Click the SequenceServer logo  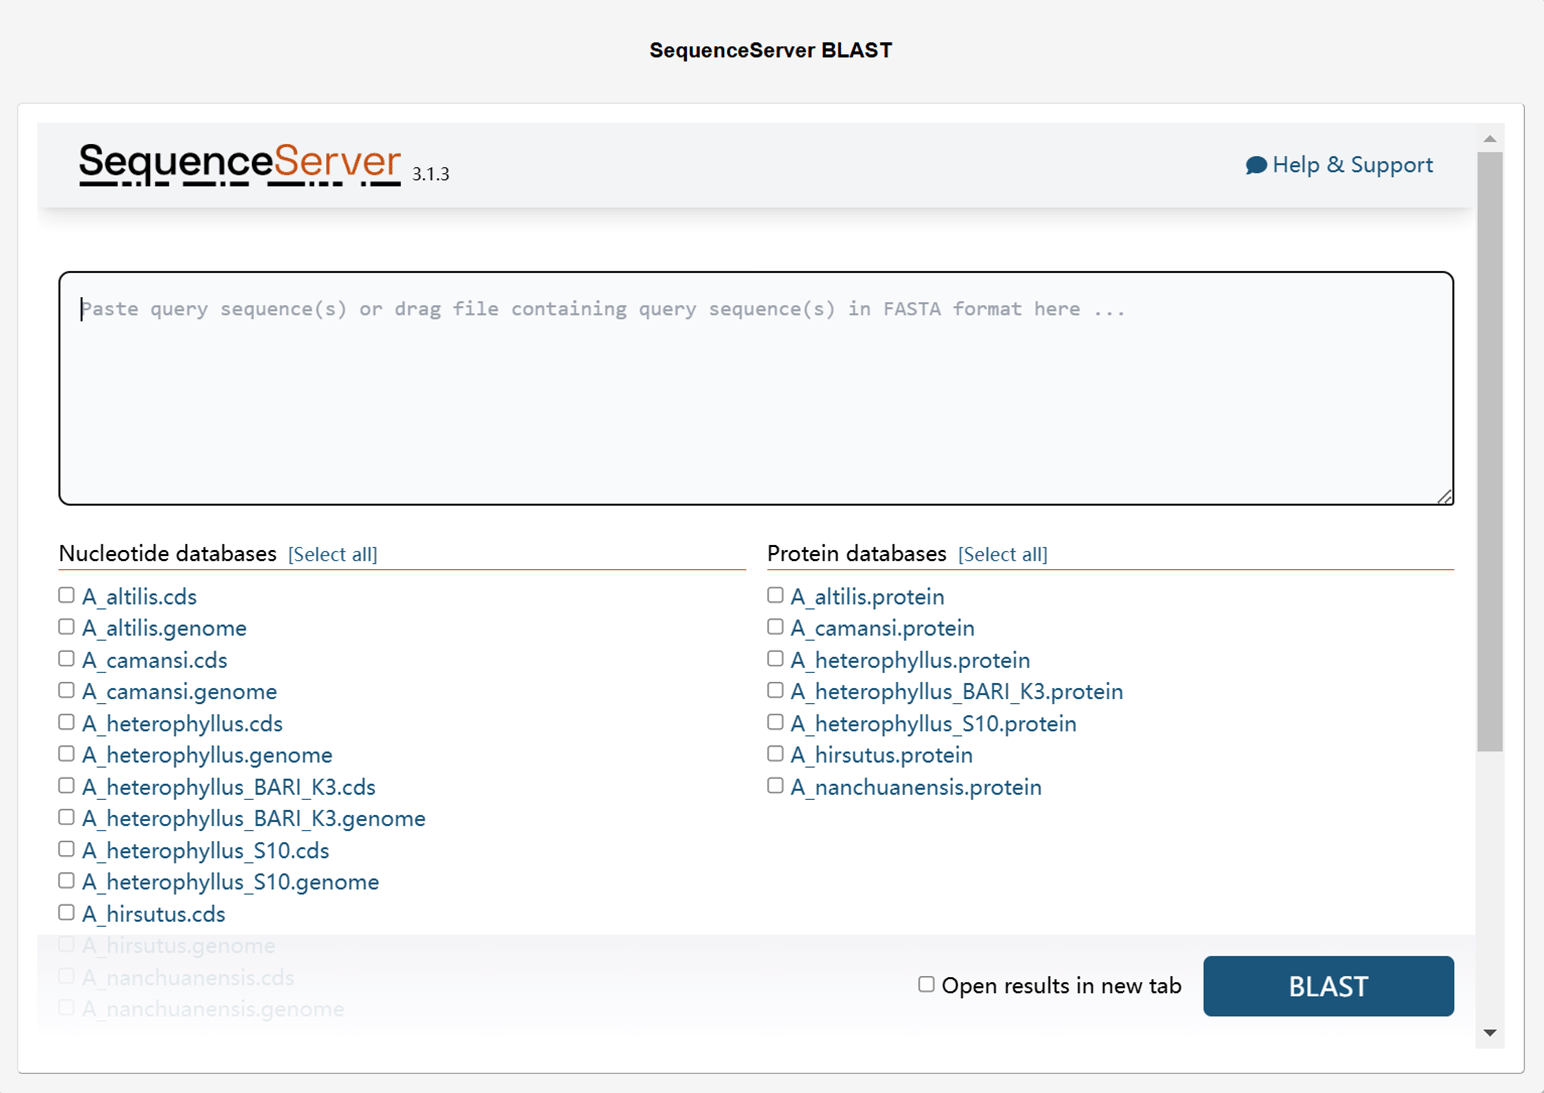point(239,164)
